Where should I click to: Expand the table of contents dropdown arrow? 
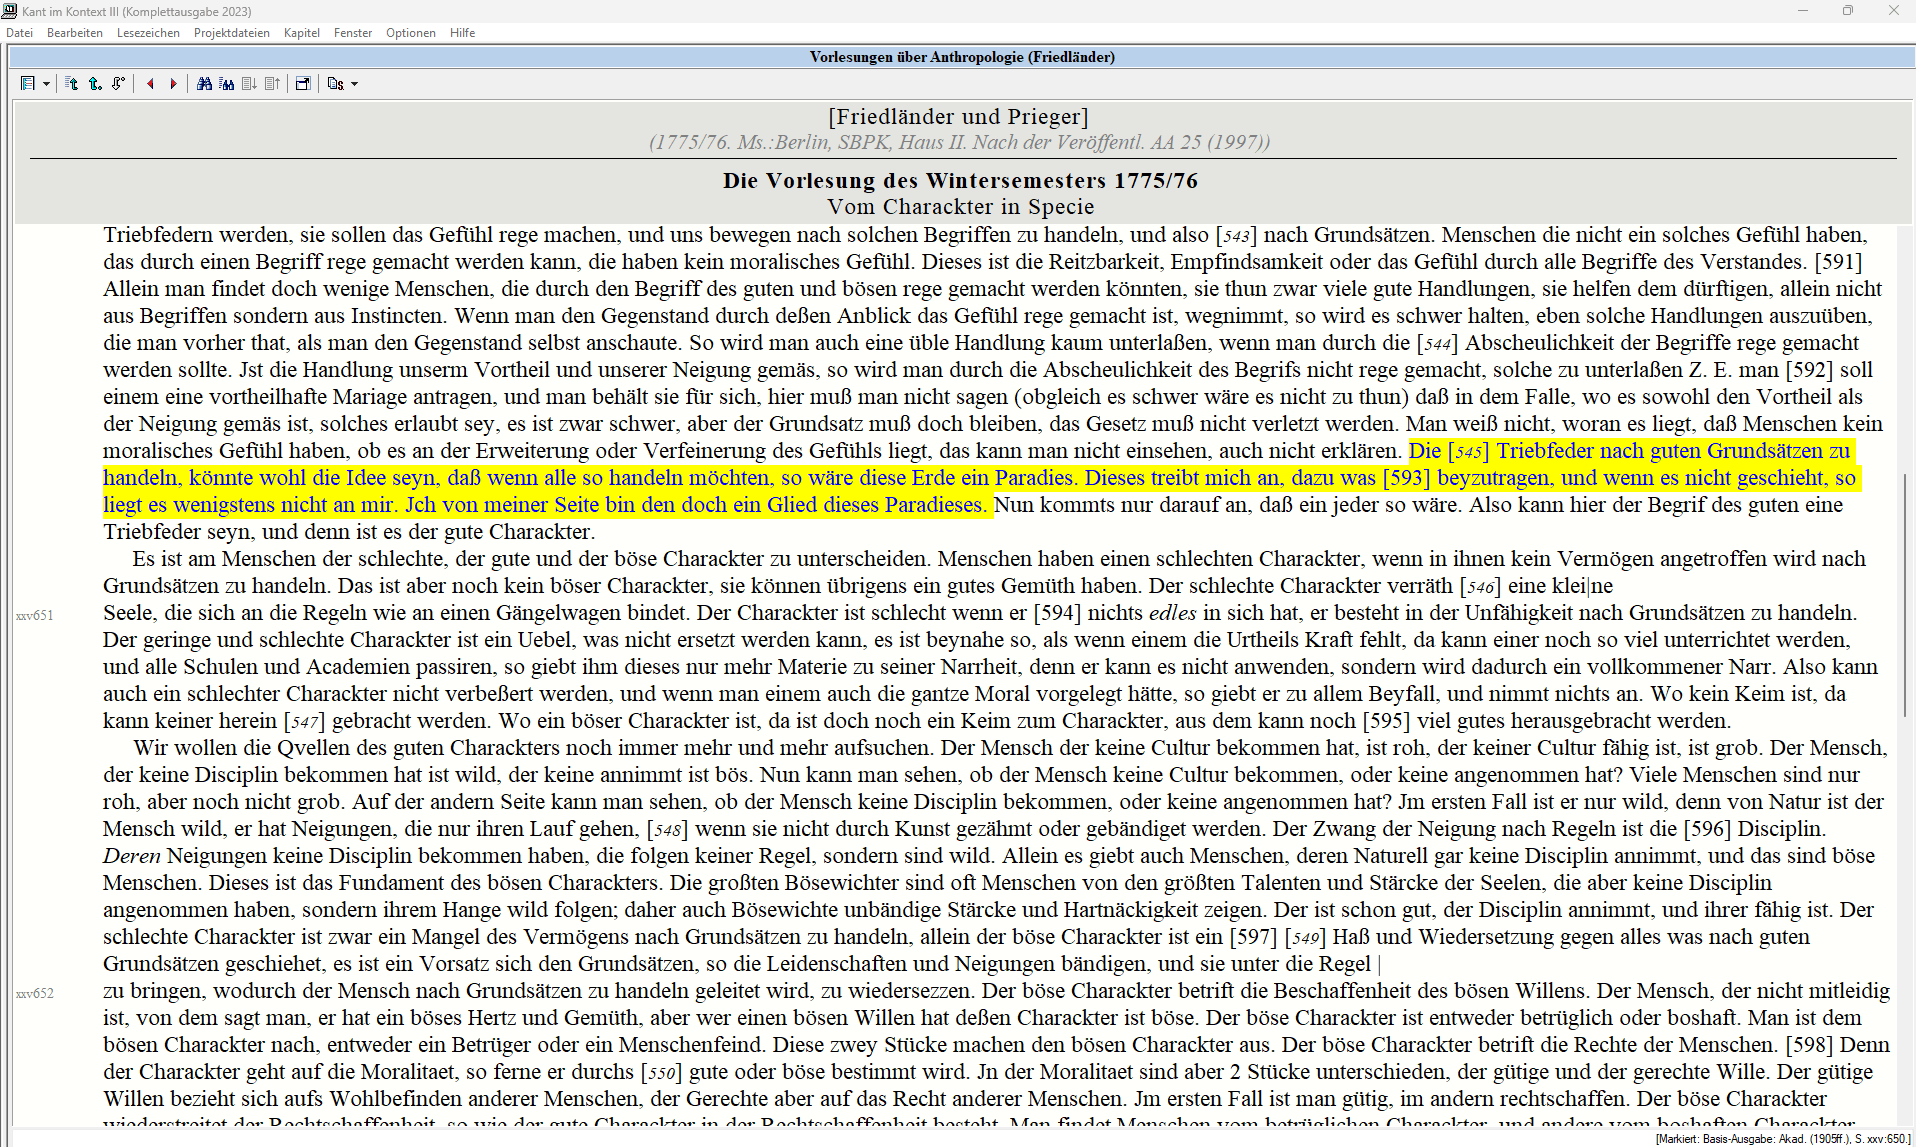(46, 84)
